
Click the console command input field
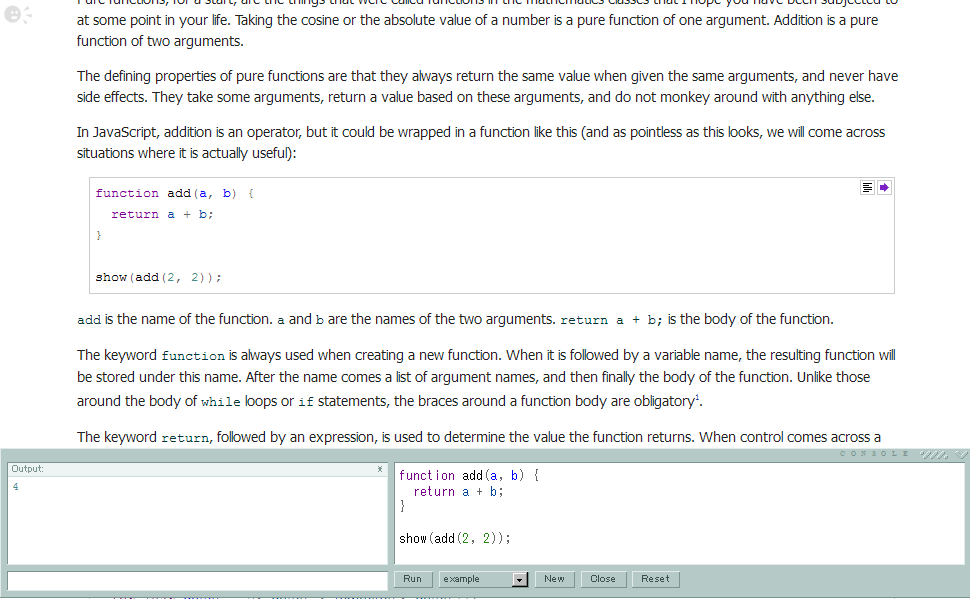click(x=197, y=580)
